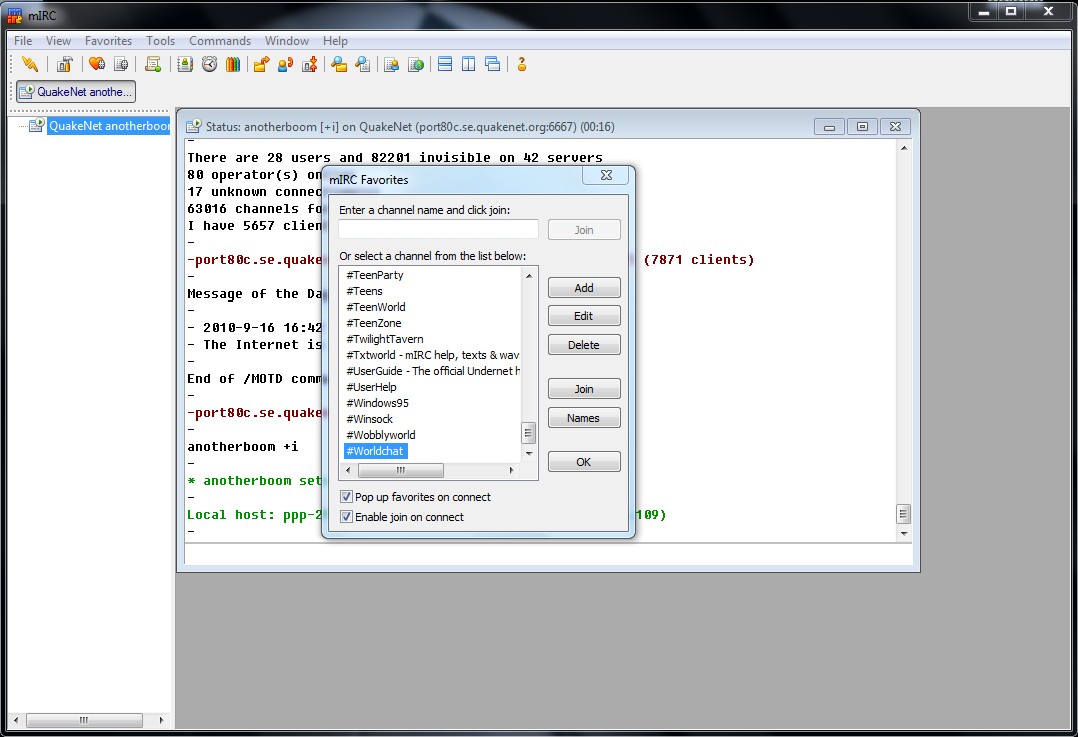Click the Delete button in Favorites dialog
The height and width of the screenshot is (737, 1078).
[584, 344]
